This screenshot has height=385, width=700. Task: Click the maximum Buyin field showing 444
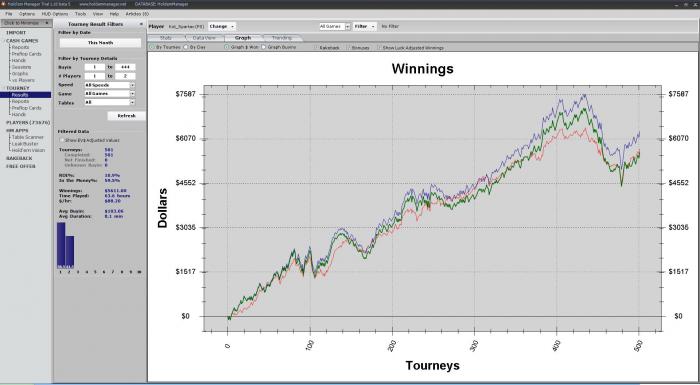point(125,67)
